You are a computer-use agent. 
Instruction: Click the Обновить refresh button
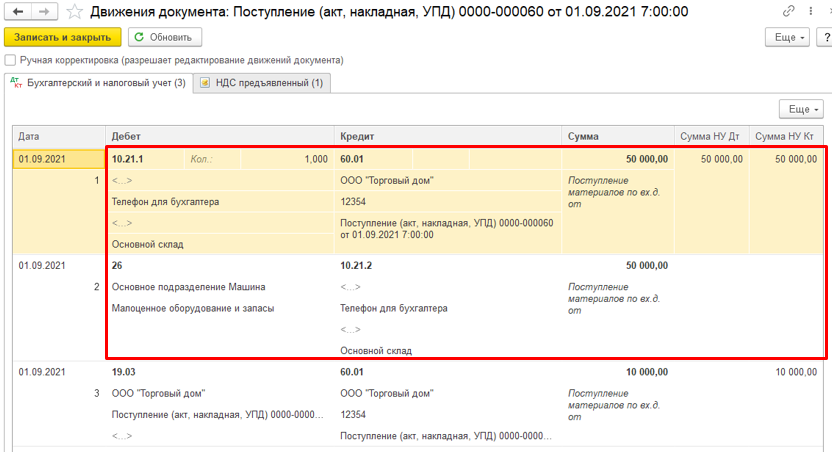164,37
